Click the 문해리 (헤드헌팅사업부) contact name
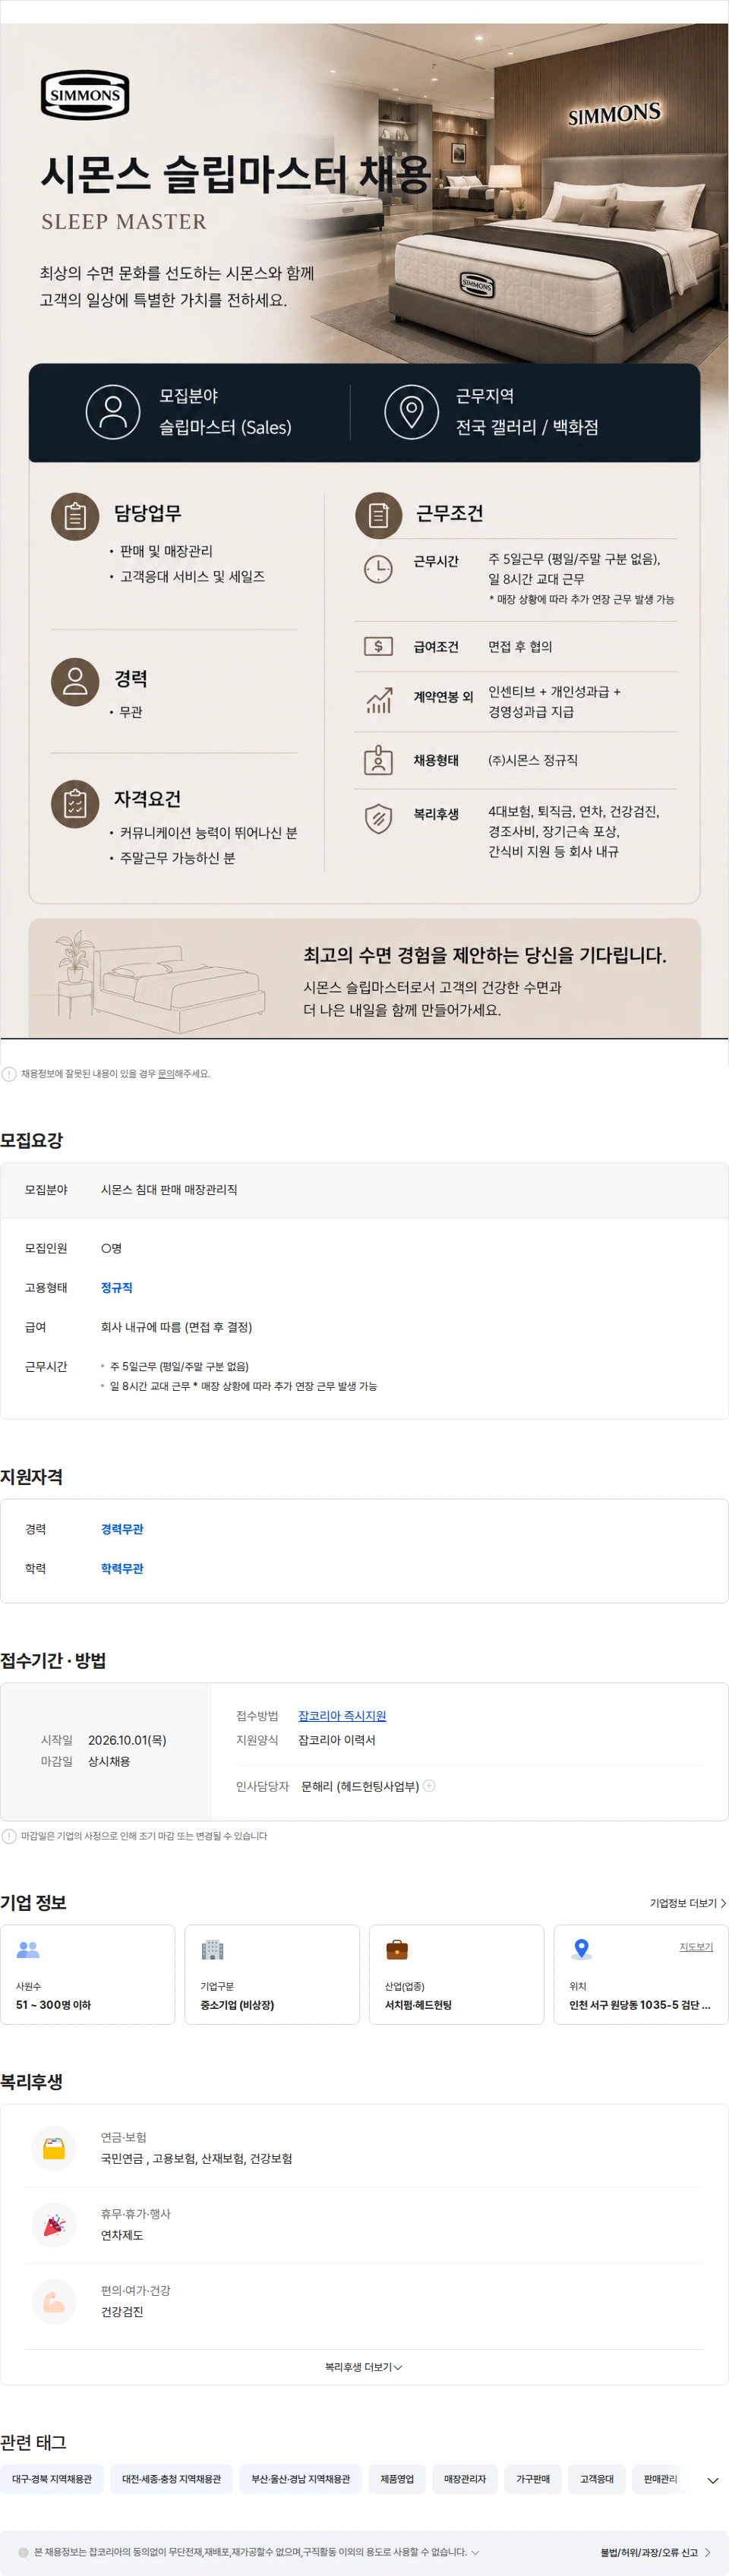Screen dimensions: 729x2576 360,1786
